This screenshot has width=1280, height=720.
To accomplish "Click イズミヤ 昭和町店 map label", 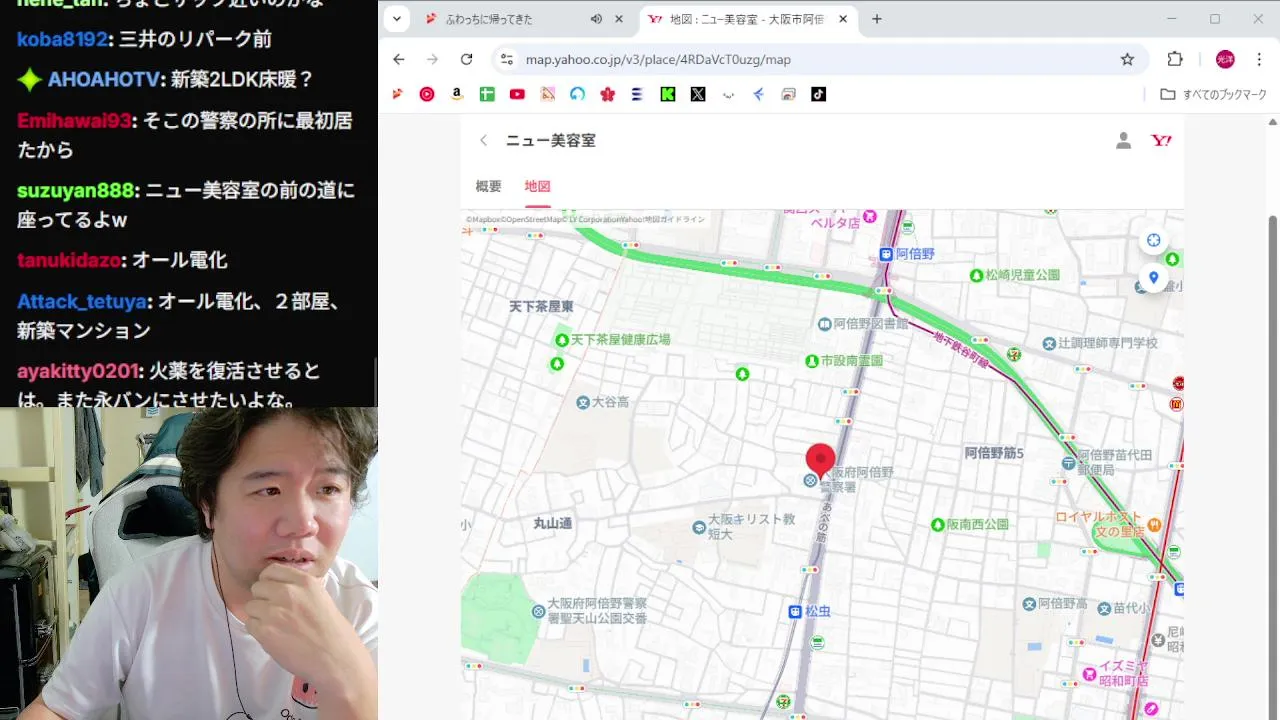I will 1122,673.
